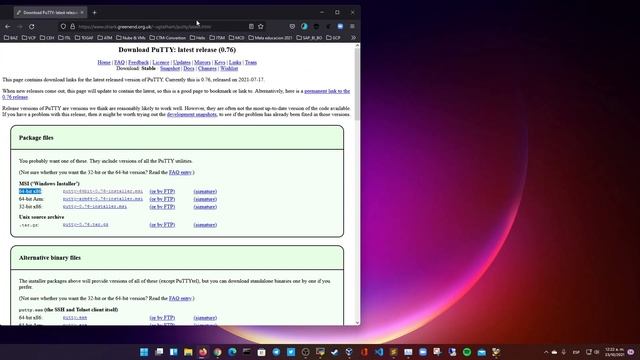Open the ITSM bookmarks folder
Screen dimensions: 640x360
(x=217, y=38)
